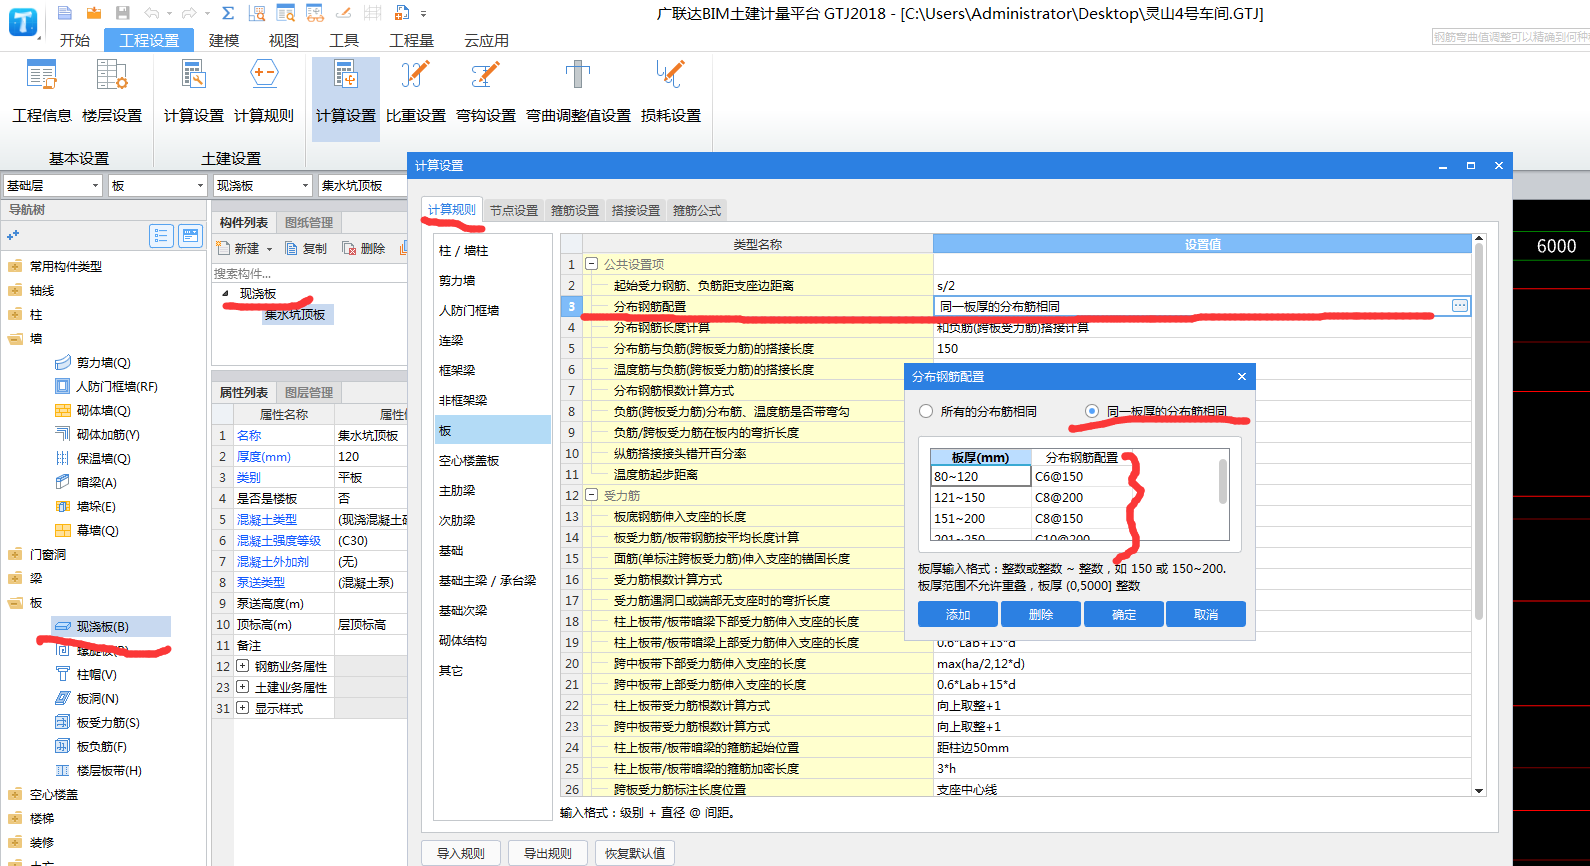
Task: Switch to 箍筋公式 tab
Action: (x=697, y=210)
